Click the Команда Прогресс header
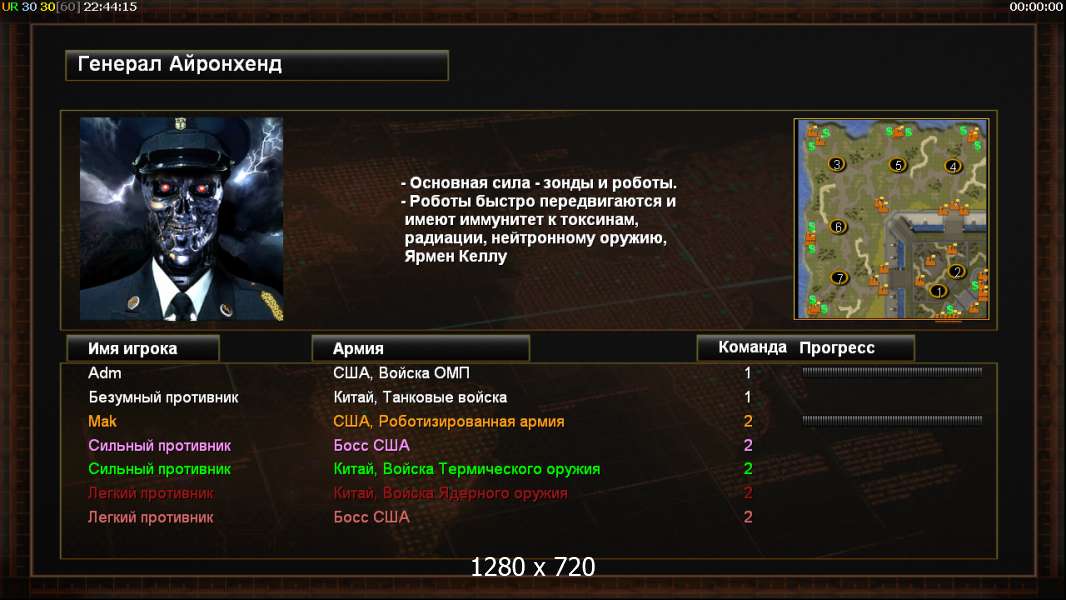 tap(806, 347)
